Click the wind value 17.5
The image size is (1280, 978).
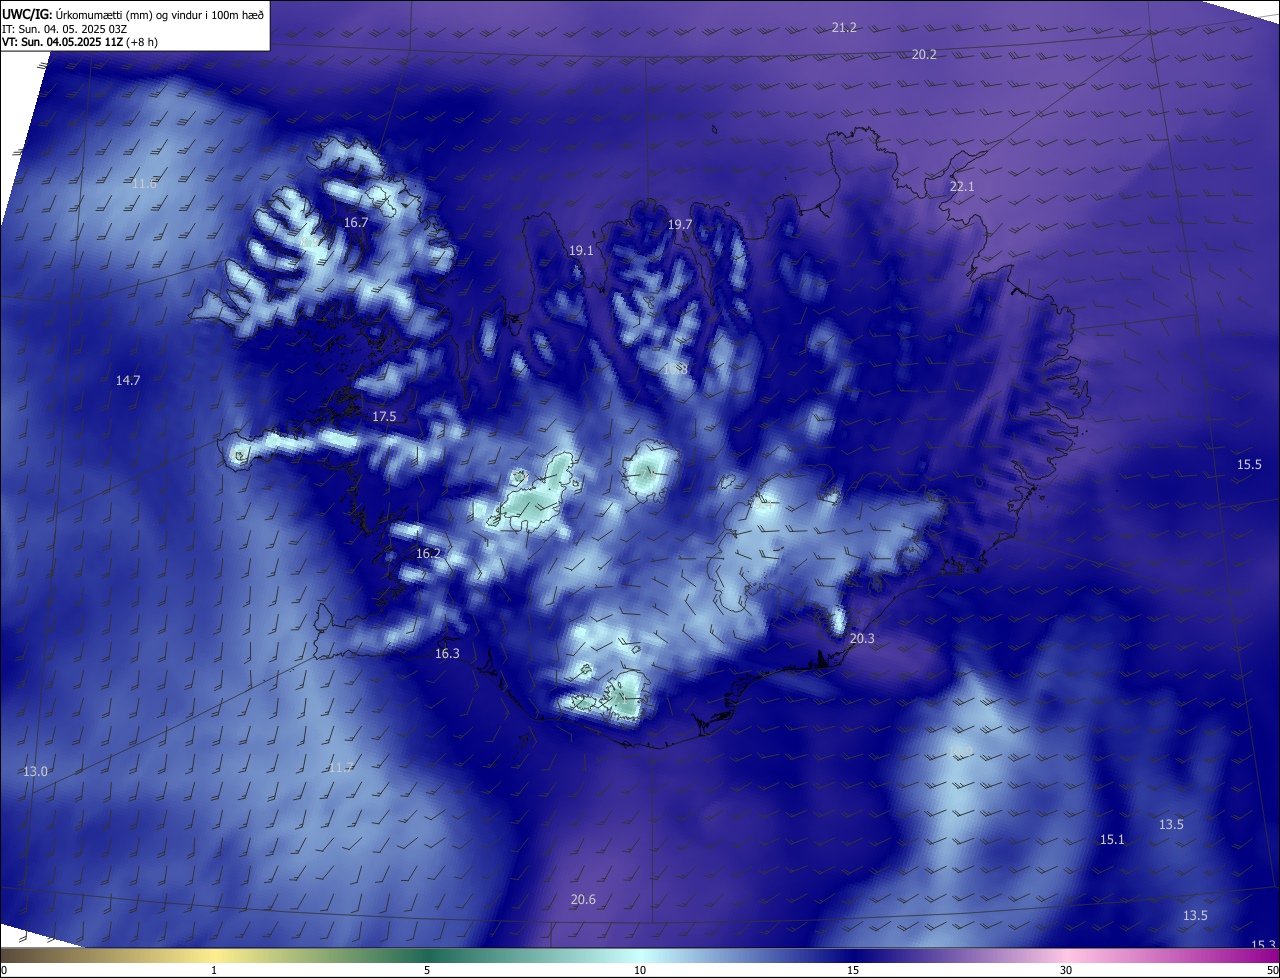click(x=384, y=417)
